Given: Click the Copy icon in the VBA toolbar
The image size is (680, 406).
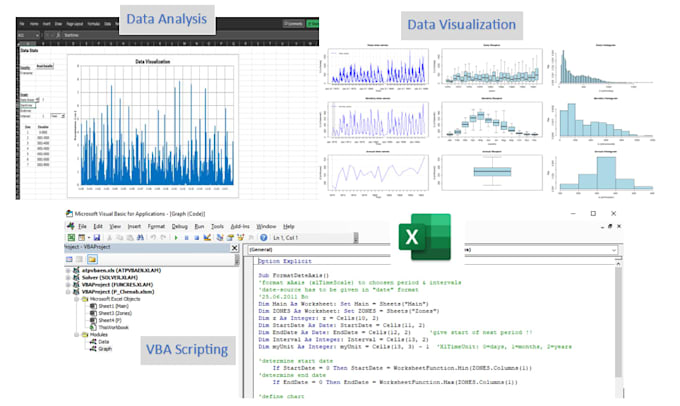Looking at the screenshot, I should tap(120, 238).
